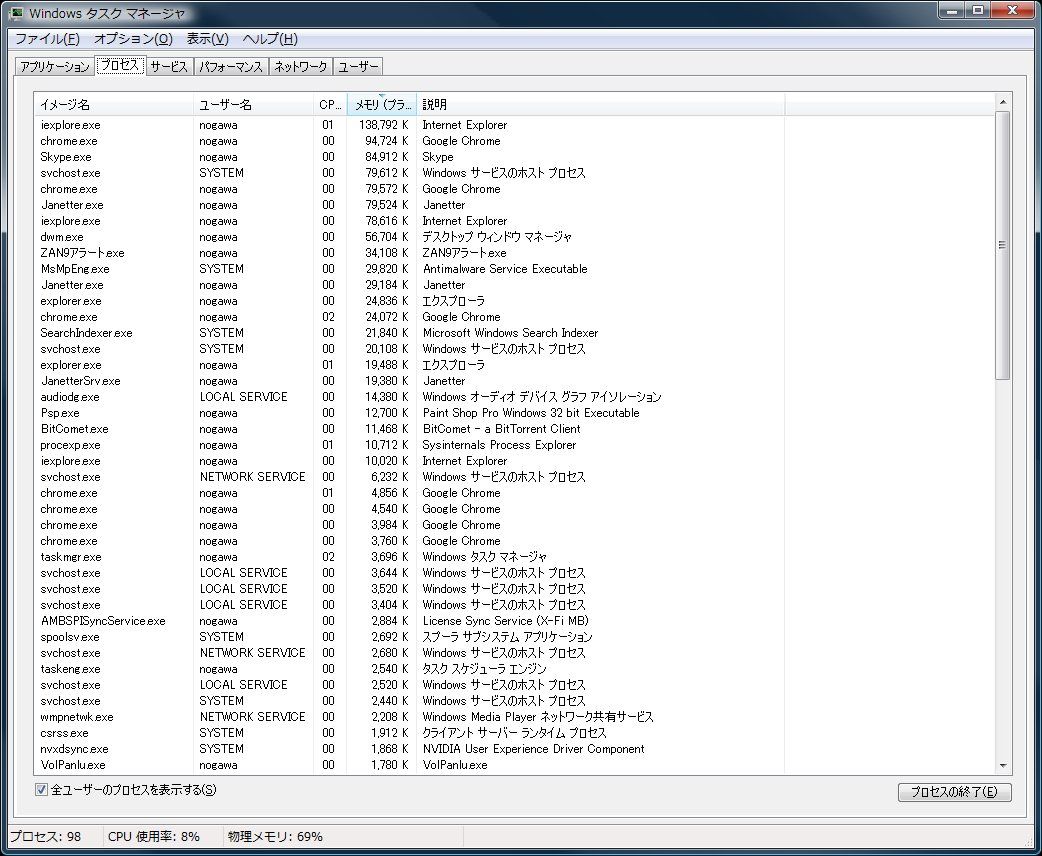Click the プロセス: 98 status bar entry
1042x856 pixels.
[x=46, y=836]
